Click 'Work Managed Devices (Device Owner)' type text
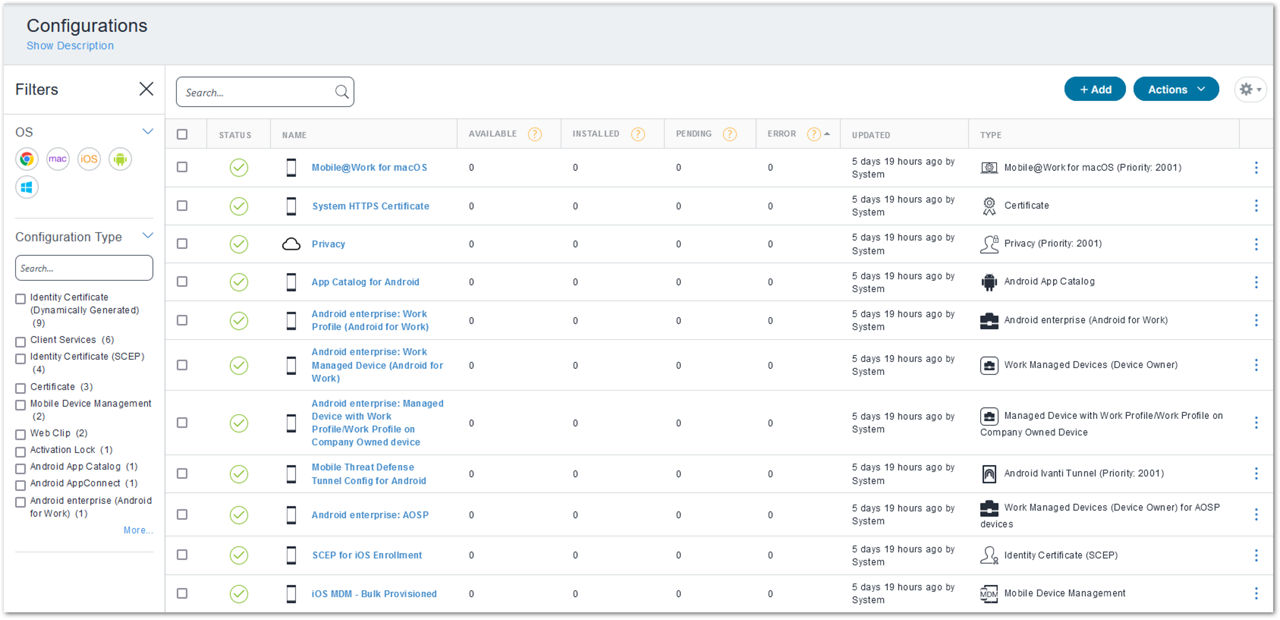The image size is (1280, 620). (x=1091, y=365)
